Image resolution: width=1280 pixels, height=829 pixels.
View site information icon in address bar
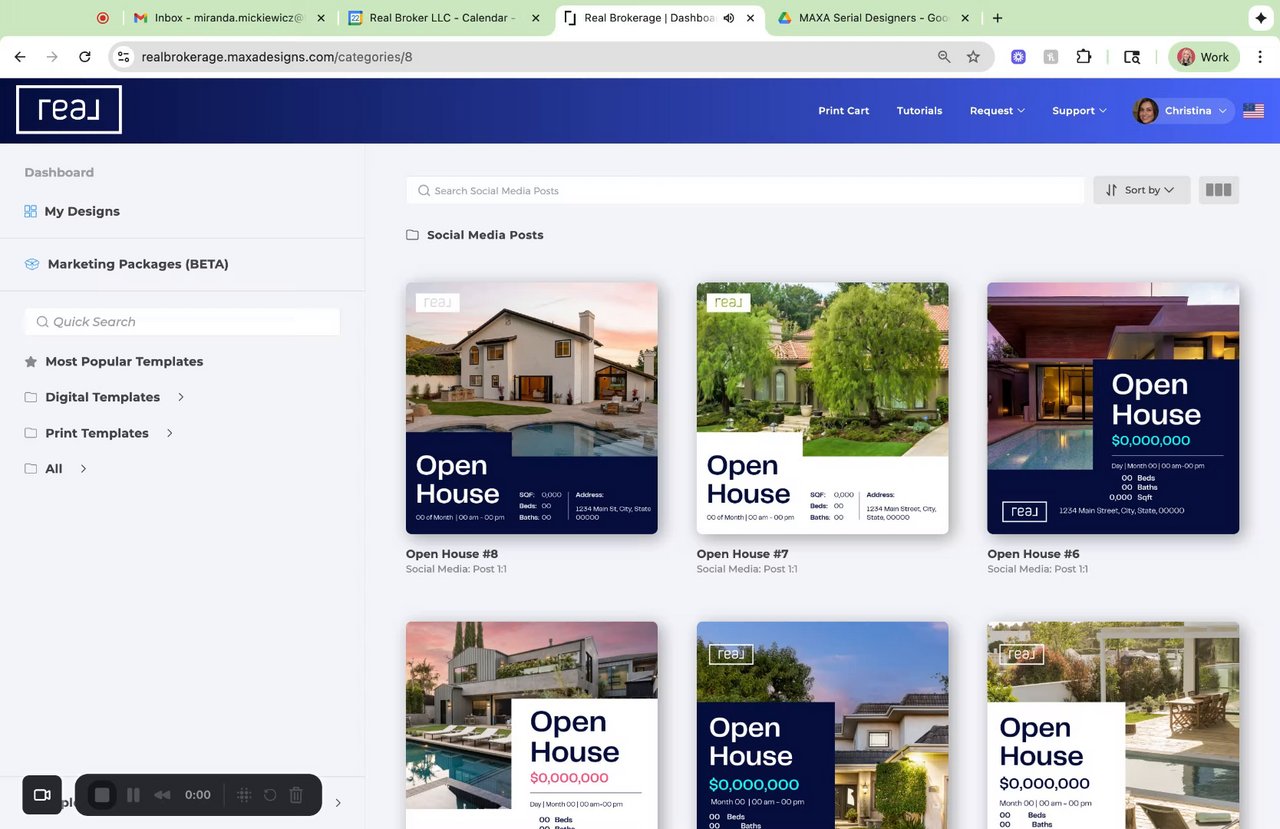[x=123, y=57]
